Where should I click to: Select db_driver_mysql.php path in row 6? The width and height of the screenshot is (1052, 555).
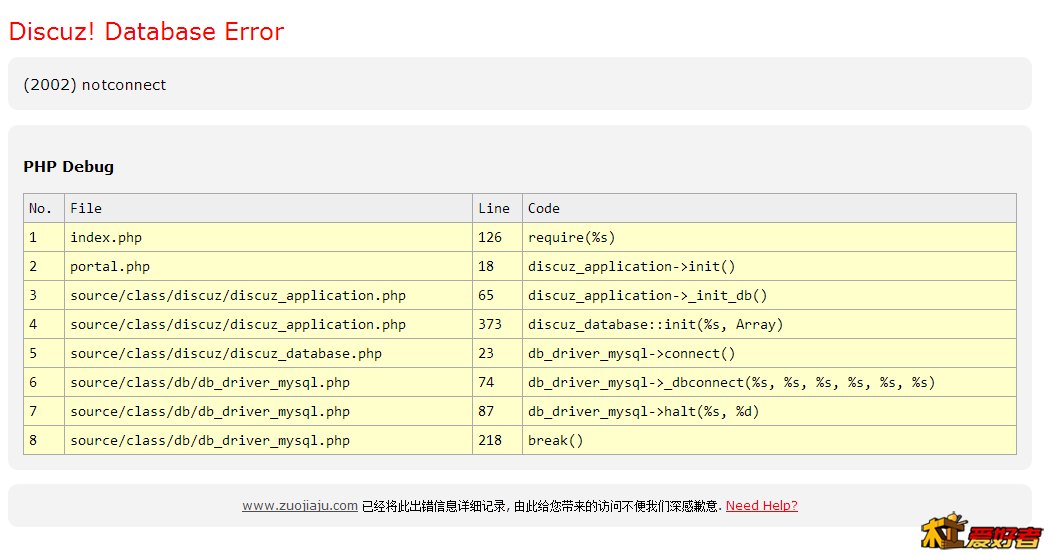tap(209, 383)
